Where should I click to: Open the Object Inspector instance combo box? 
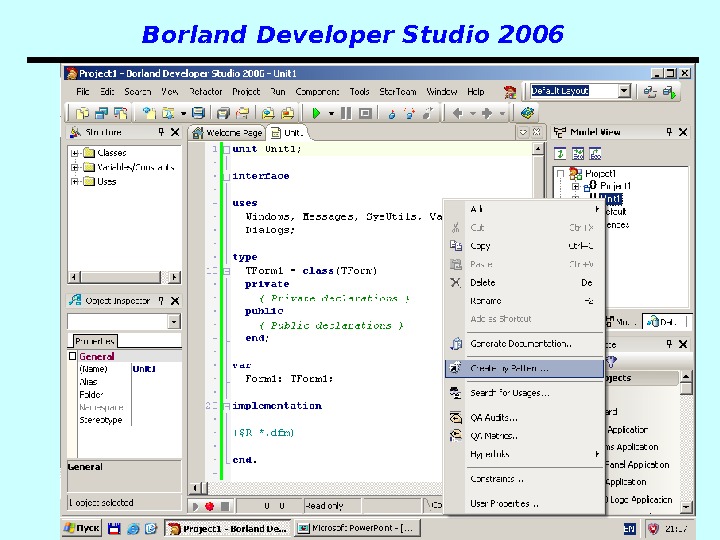click(x=174, y=322)
